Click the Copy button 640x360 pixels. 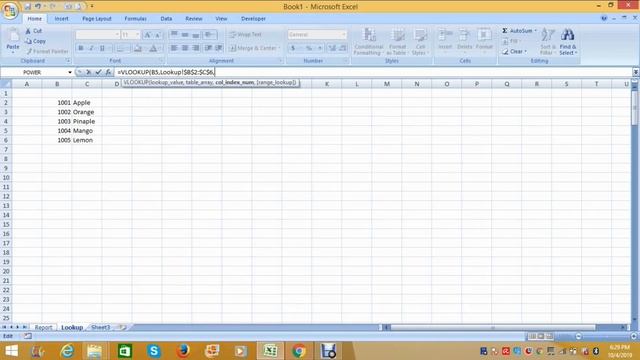35,41
